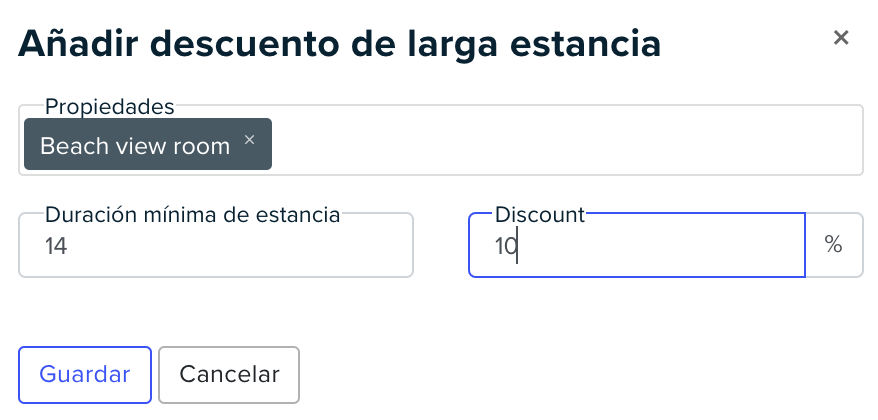Click the percent sign suffix
The width and height of the screenshot is (878, 420).
pos(833,245)
